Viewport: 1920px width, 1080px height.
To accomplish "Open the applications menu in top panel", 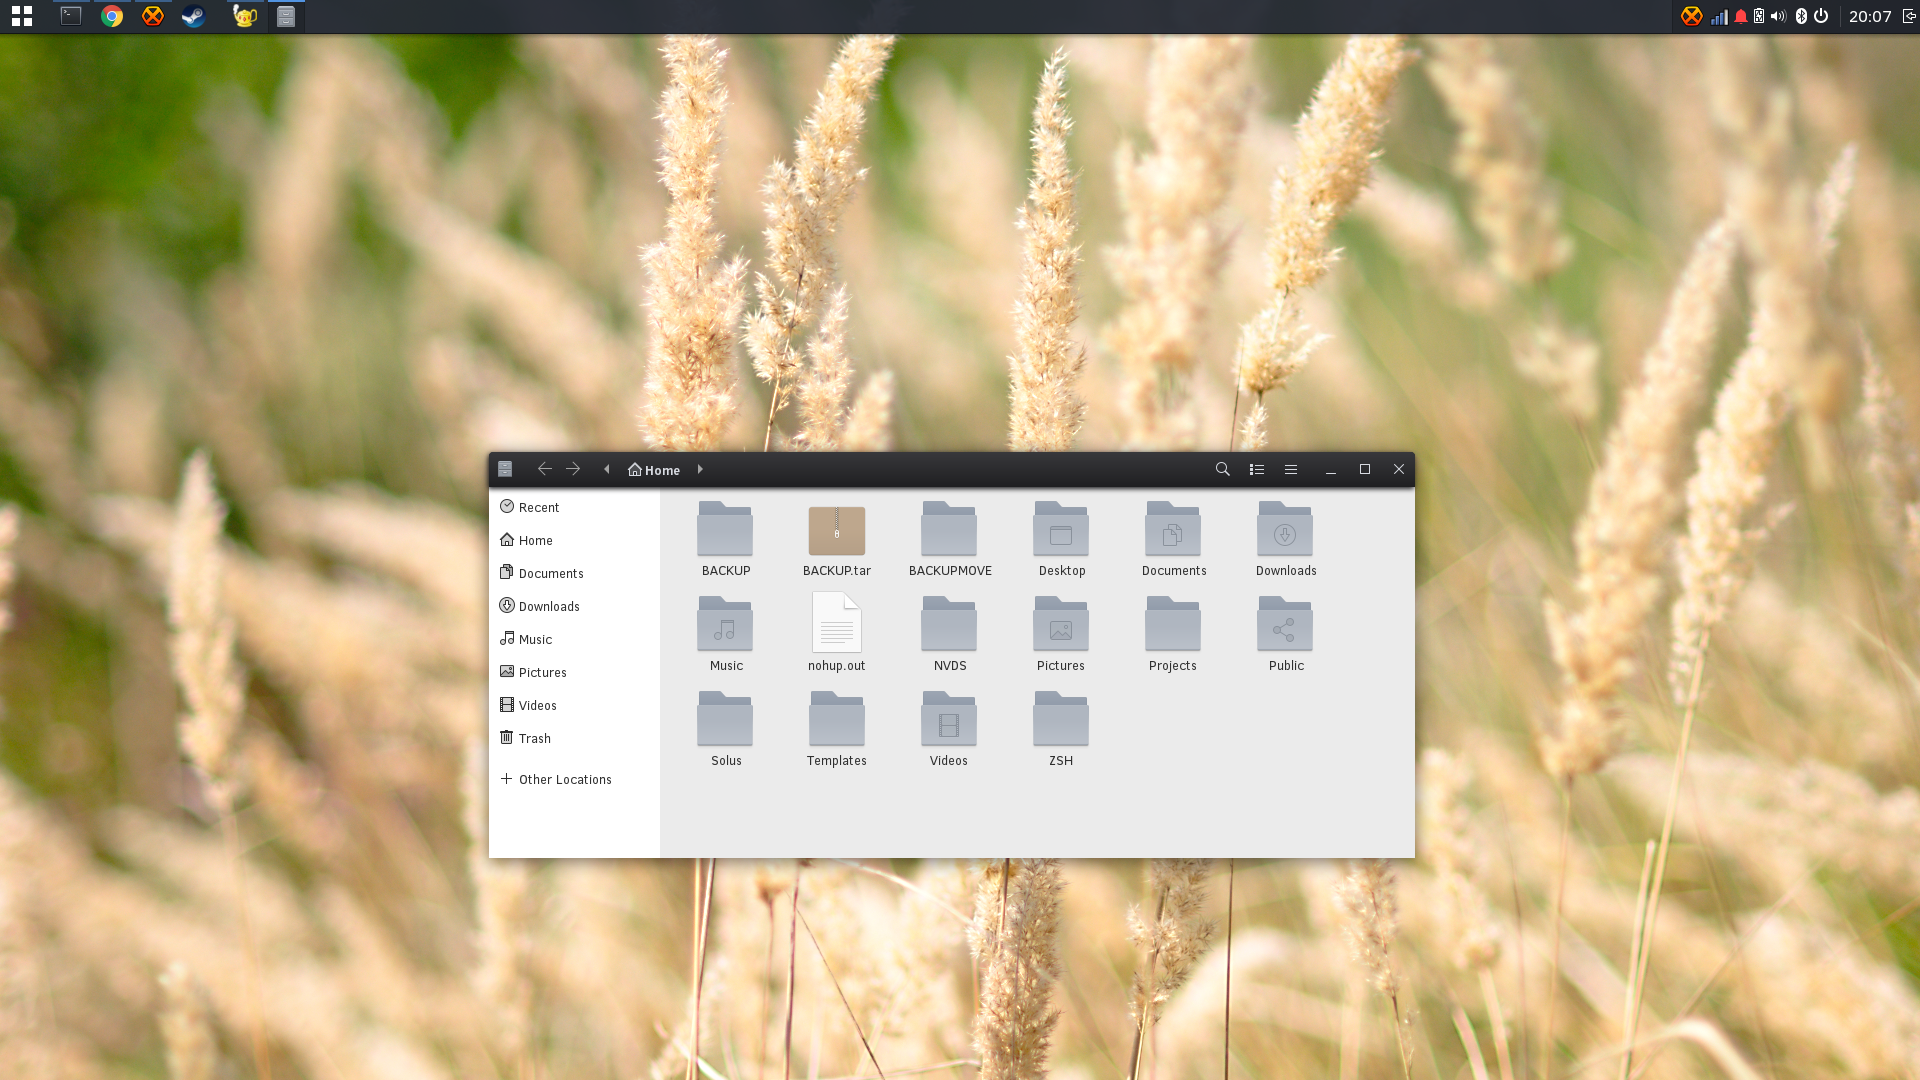I will [22, 16].
